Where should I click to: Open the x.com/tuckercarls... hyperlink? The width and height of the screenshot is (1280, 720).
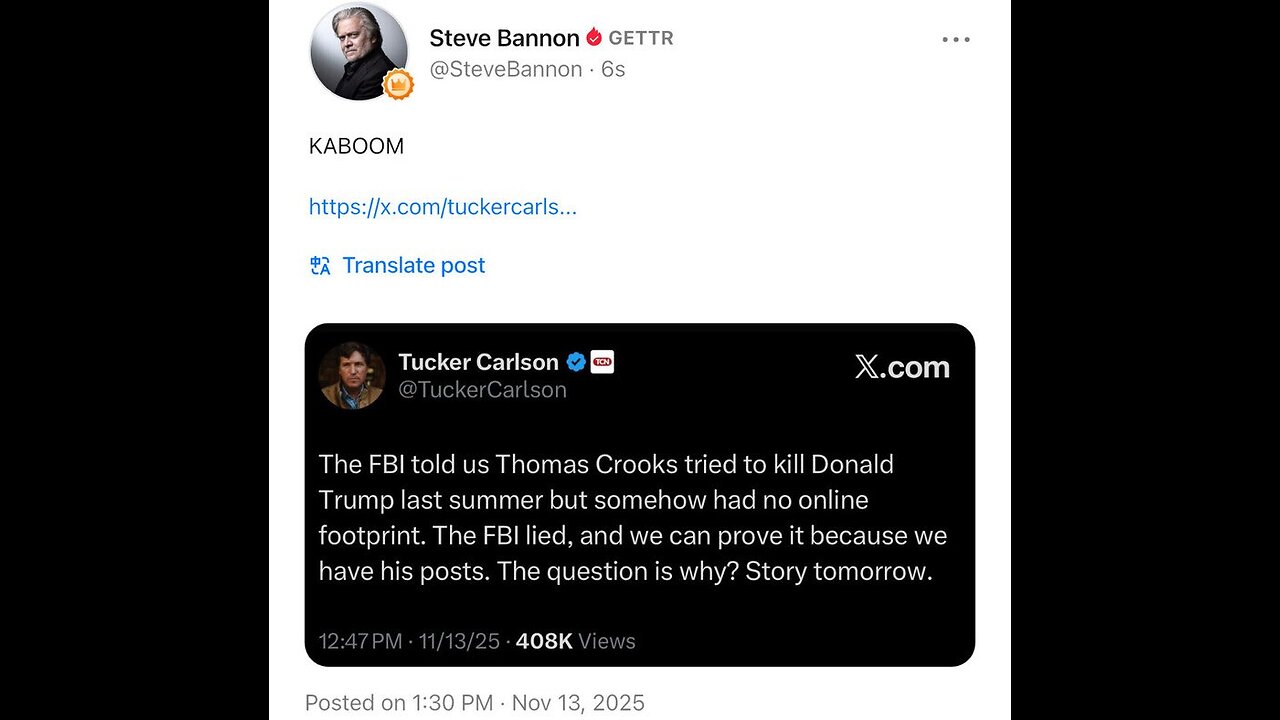[442, 207]
